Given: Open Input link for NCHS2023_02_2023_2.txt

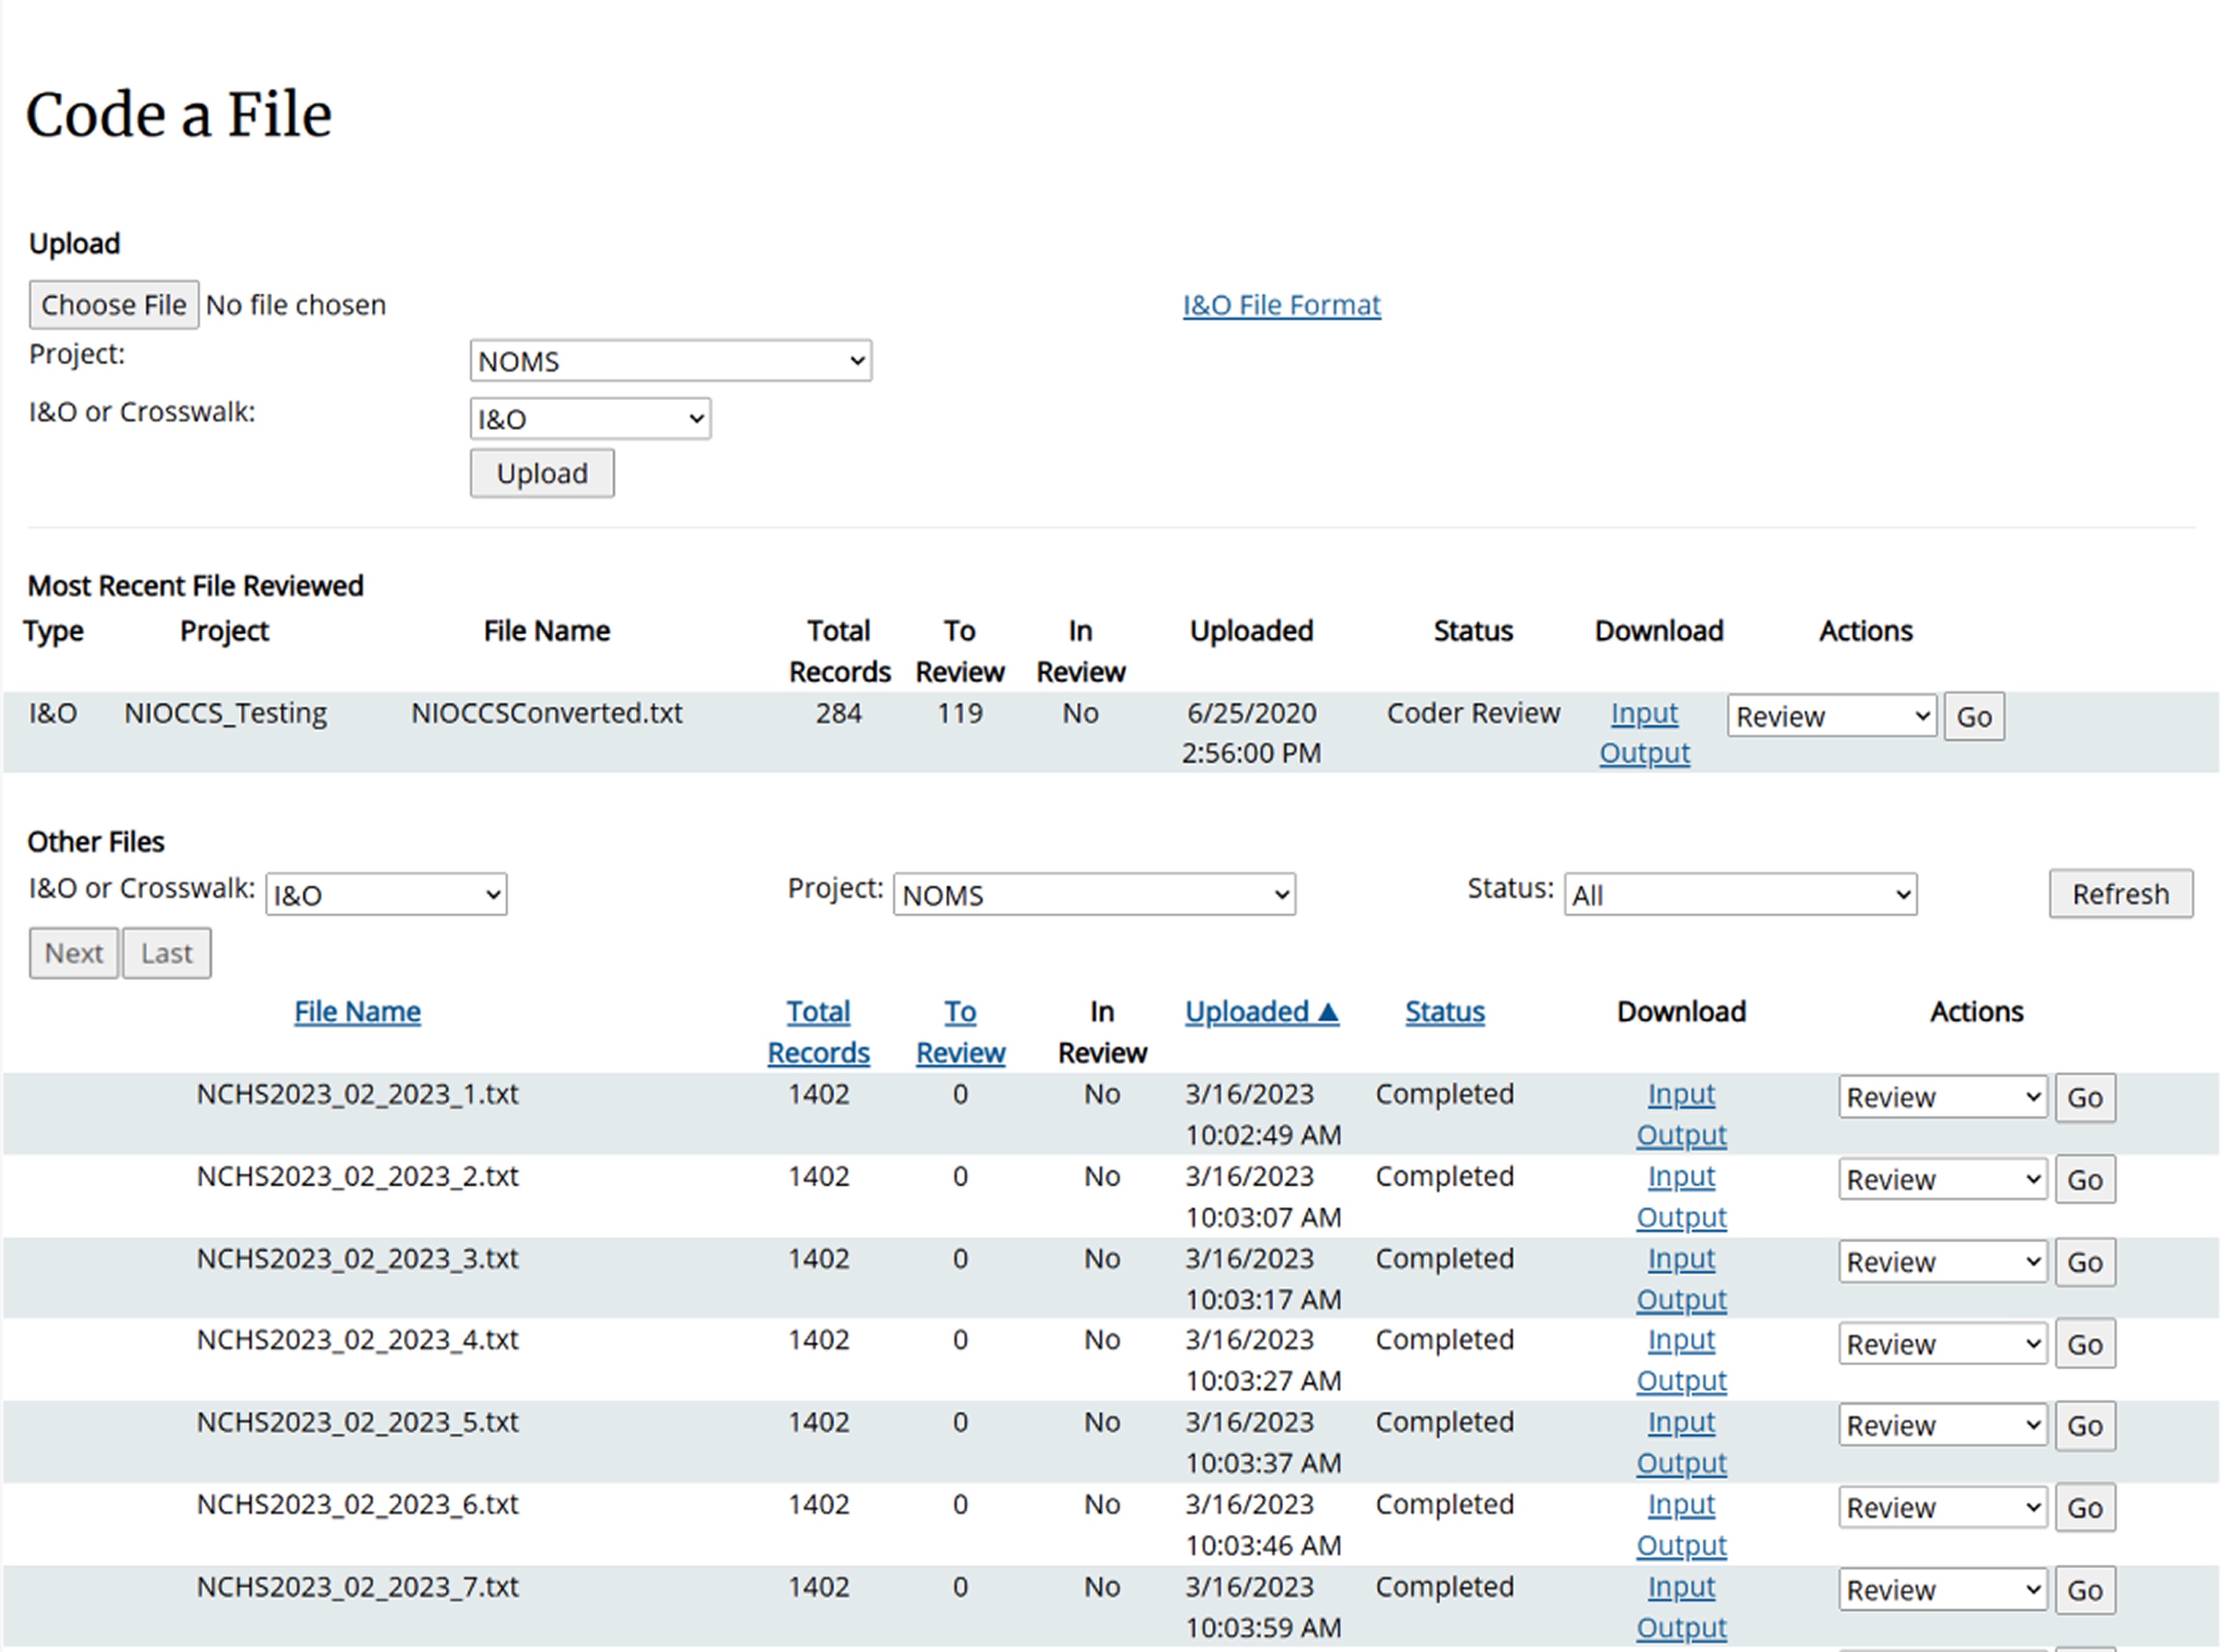Looking at the screenshot, I should coord(1681,1176).
